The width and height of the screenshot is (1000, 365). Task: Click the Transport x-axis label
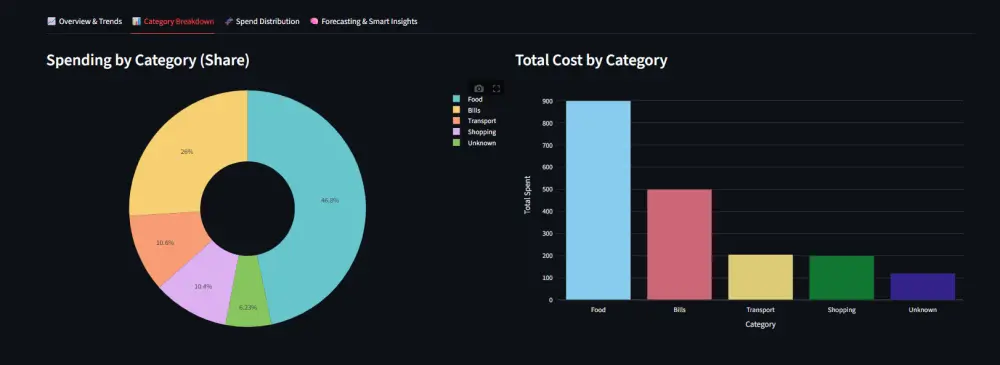[760, 310]
